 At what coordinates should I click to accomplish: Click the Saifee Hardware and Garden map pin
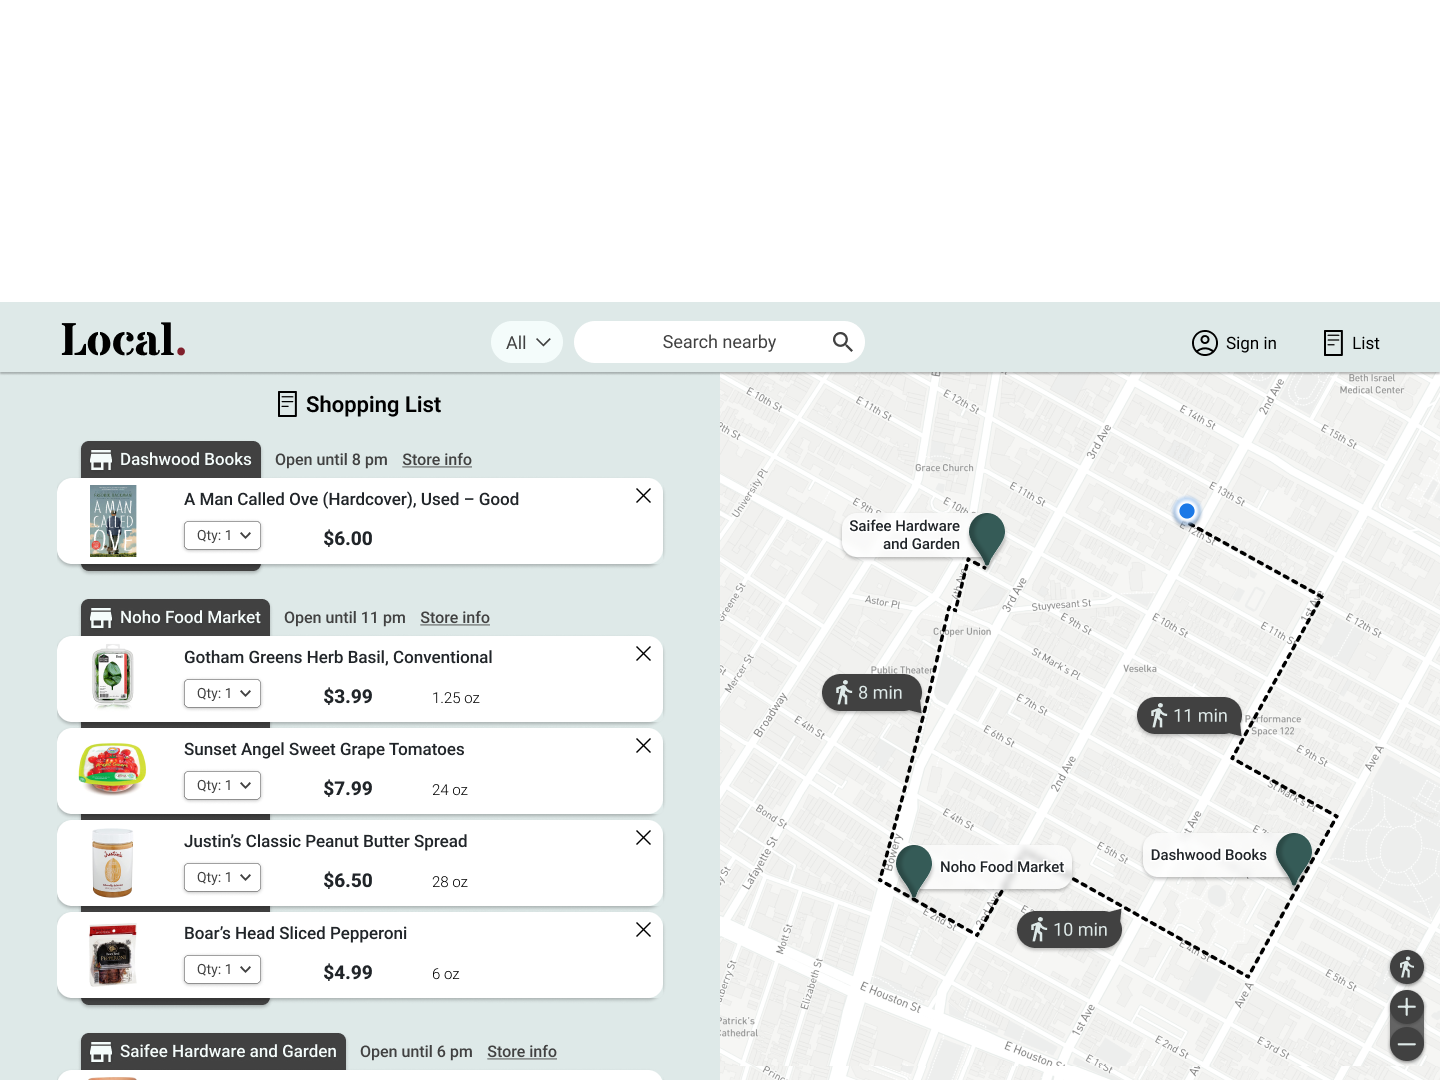(x=987, y=538)
